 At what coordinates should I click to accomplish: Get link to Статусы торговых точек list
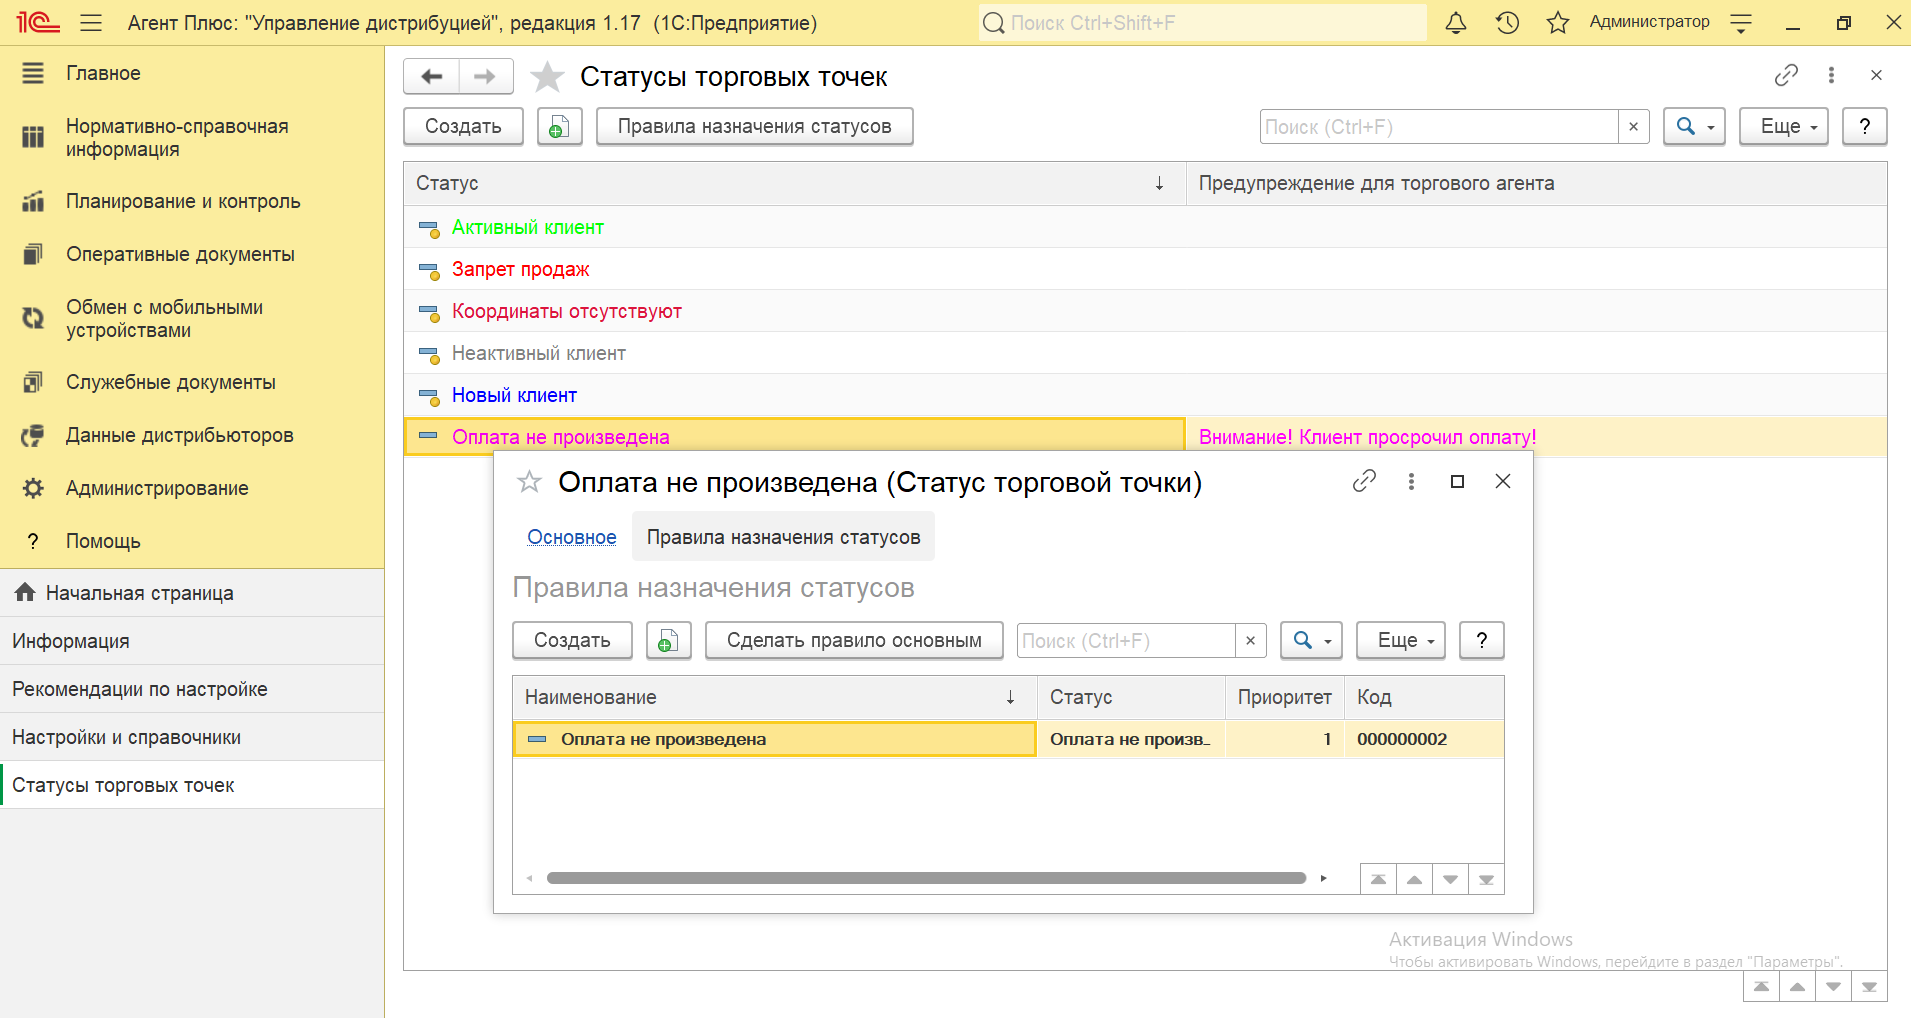coord(1786,75)
